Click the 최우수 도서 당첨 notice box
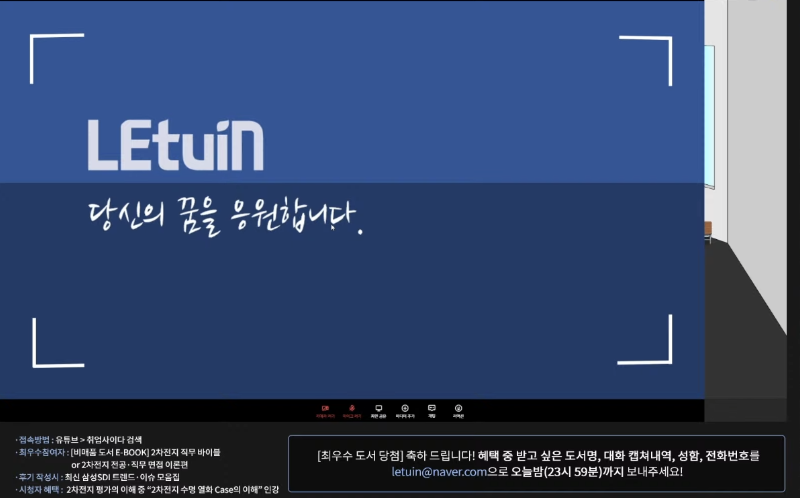Viewport: 800px width, 498px height. (536, 463)
